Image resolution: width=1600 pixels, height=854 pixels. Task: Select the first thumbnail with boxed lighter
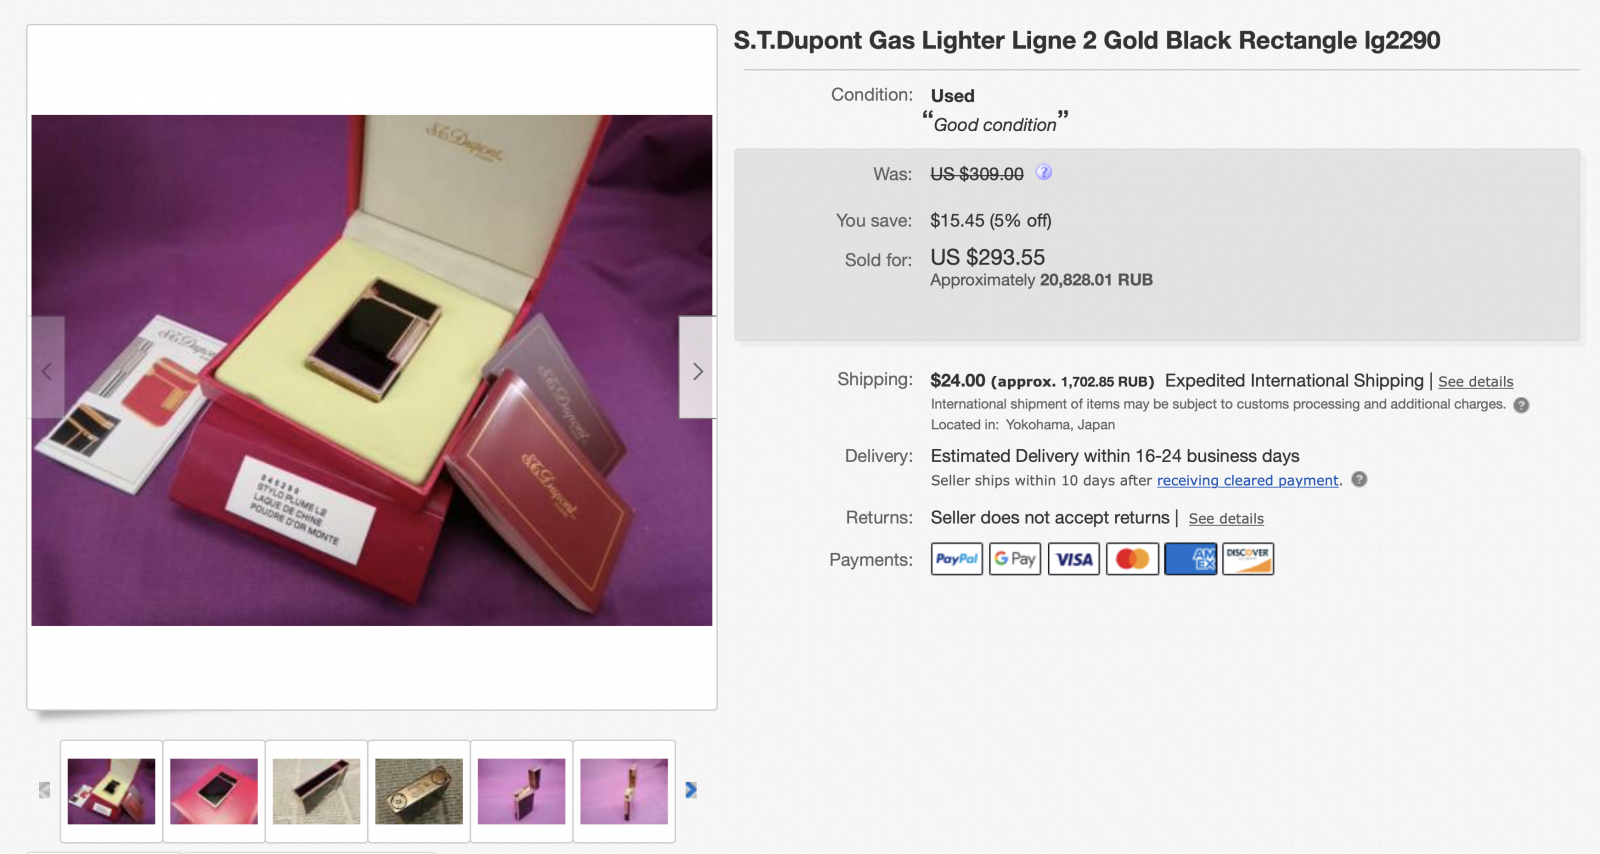tap(111, 791)
